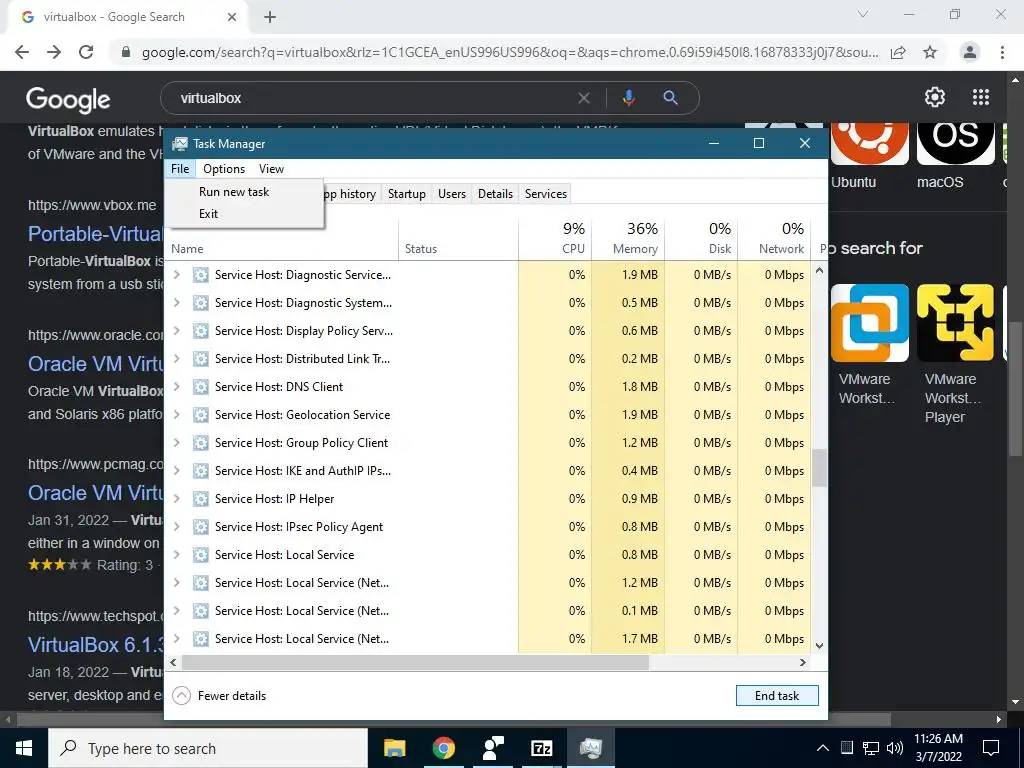The image size is (1024, 768).
Task: Click gear icon of Service Host: Local Service row
Action: [x=200, y=555]
